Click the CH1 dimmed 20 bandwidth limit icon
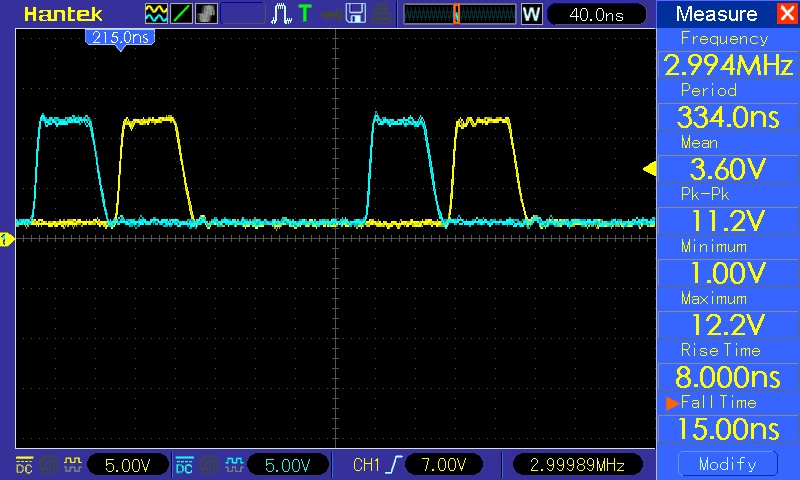800x480 pixels. [x=49, y=465]
